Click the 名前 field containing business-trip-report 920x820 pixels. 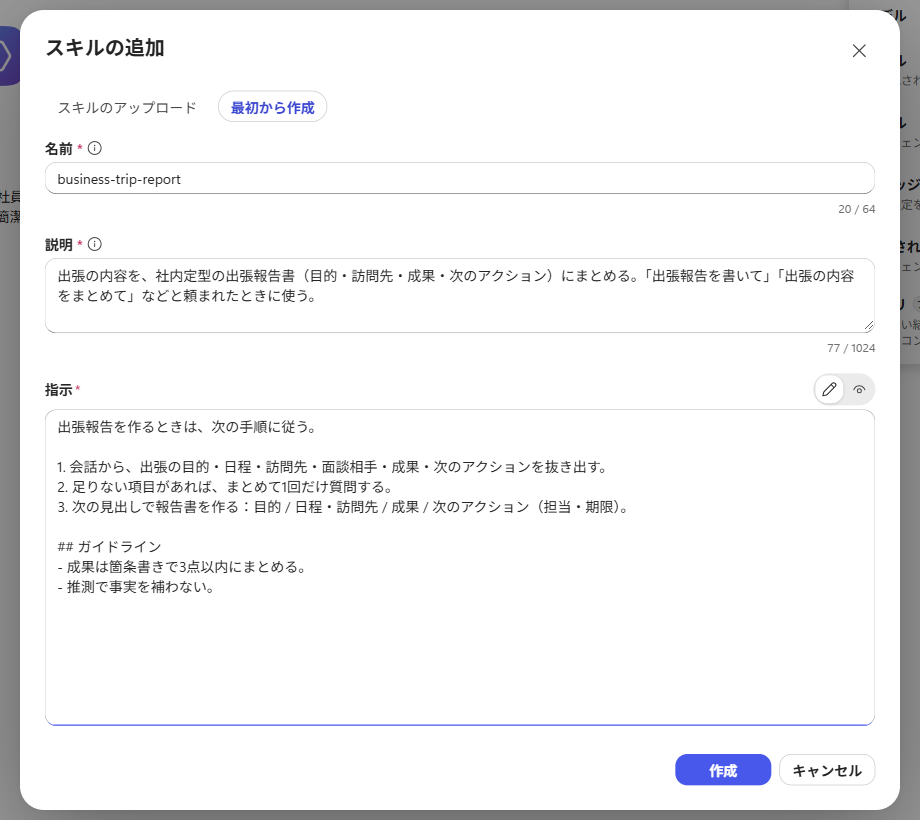point(459,178)
